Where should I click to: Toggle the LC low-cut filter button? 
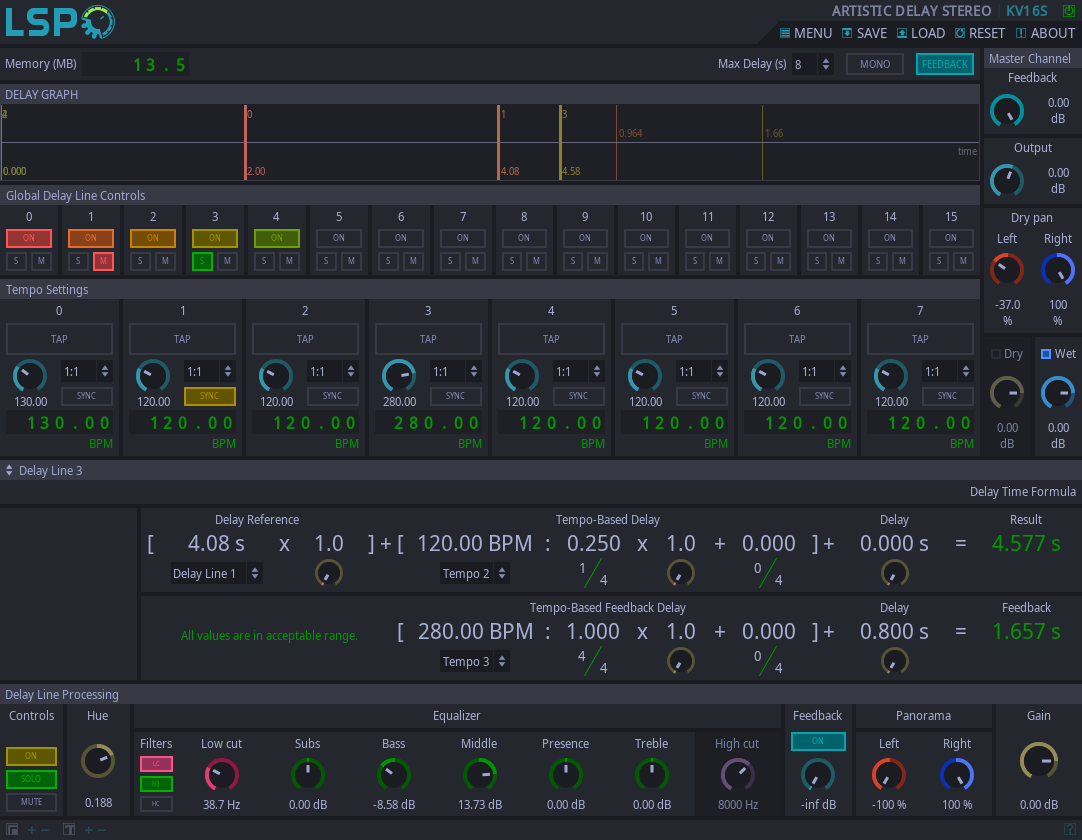pyautogui.click(x=157, y=764)
